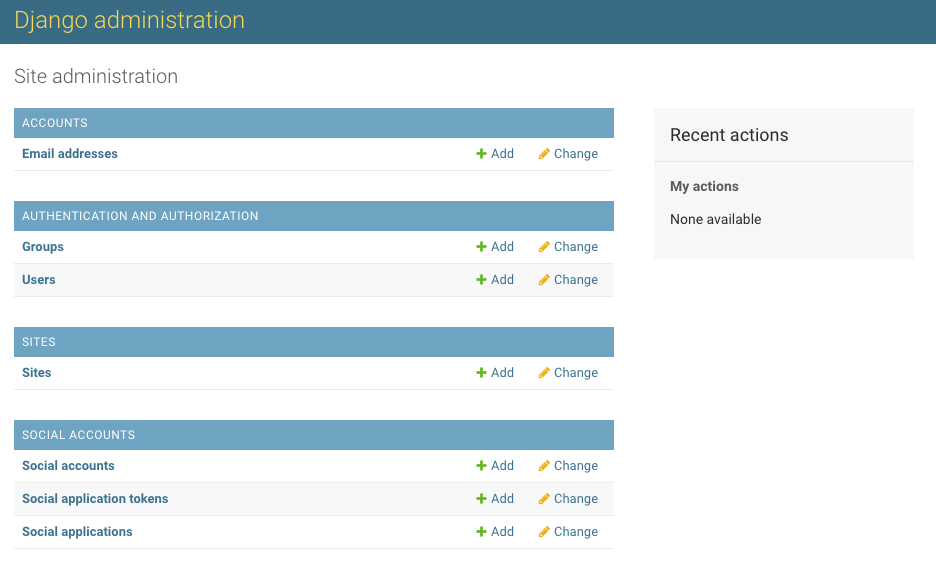This screenshot has width=936, height=582.
Task: Open the Groups model list
Action: (x=43, y=247)
